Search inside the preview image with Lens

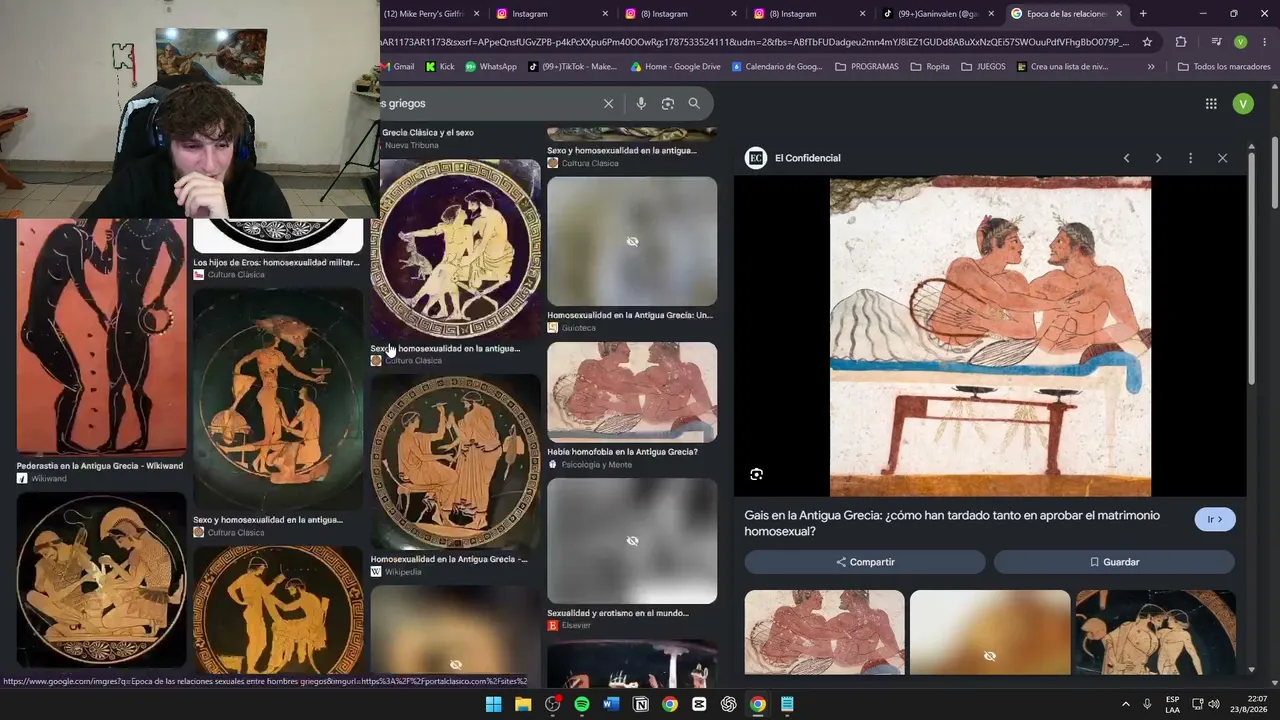(756, 474)
